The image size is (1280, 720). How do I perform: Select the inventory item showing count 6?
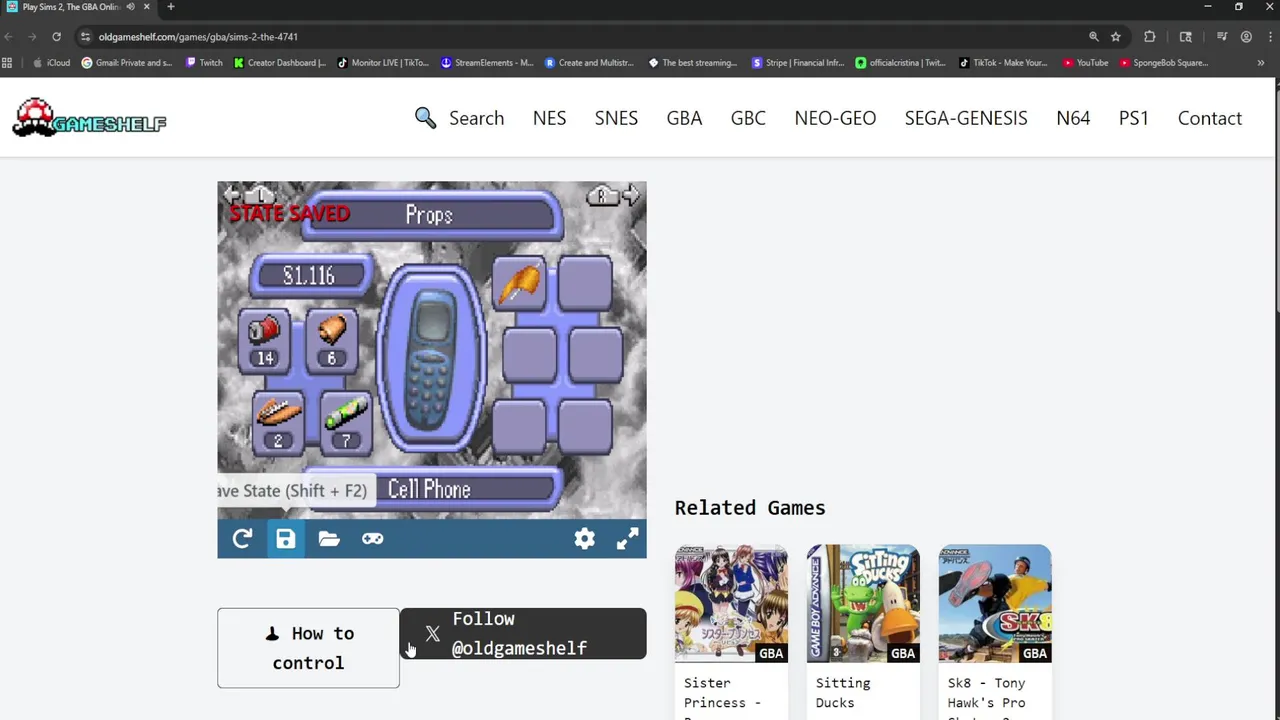331,340
